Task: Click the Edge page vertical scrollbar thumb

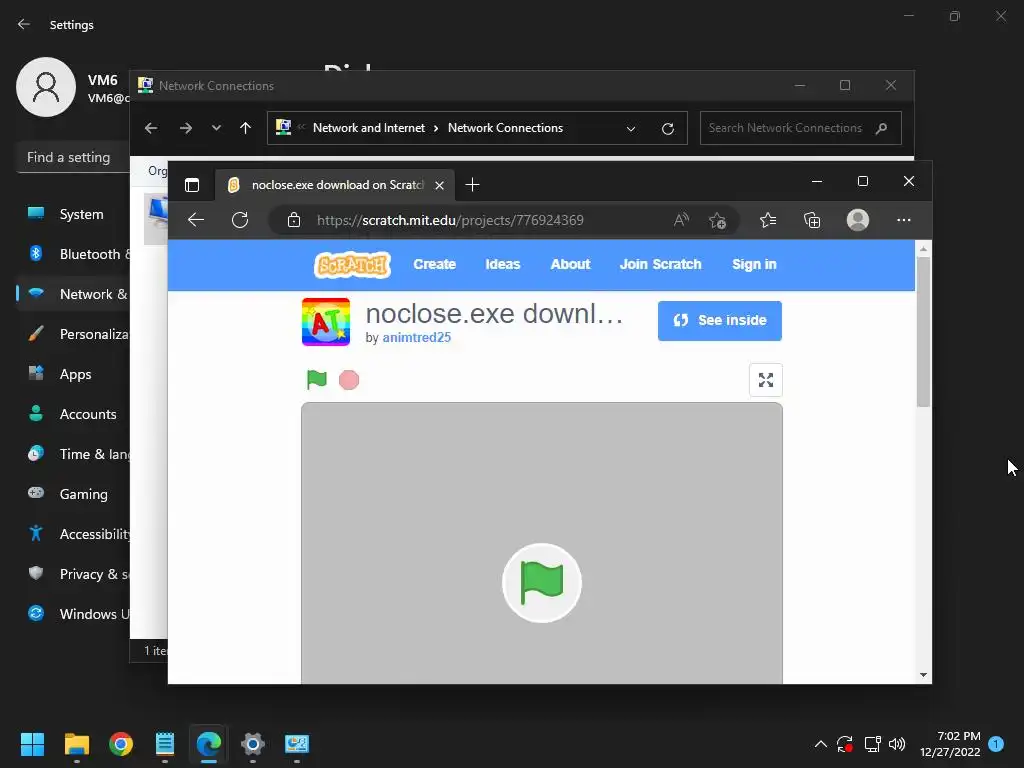Action: coord(923,332)
